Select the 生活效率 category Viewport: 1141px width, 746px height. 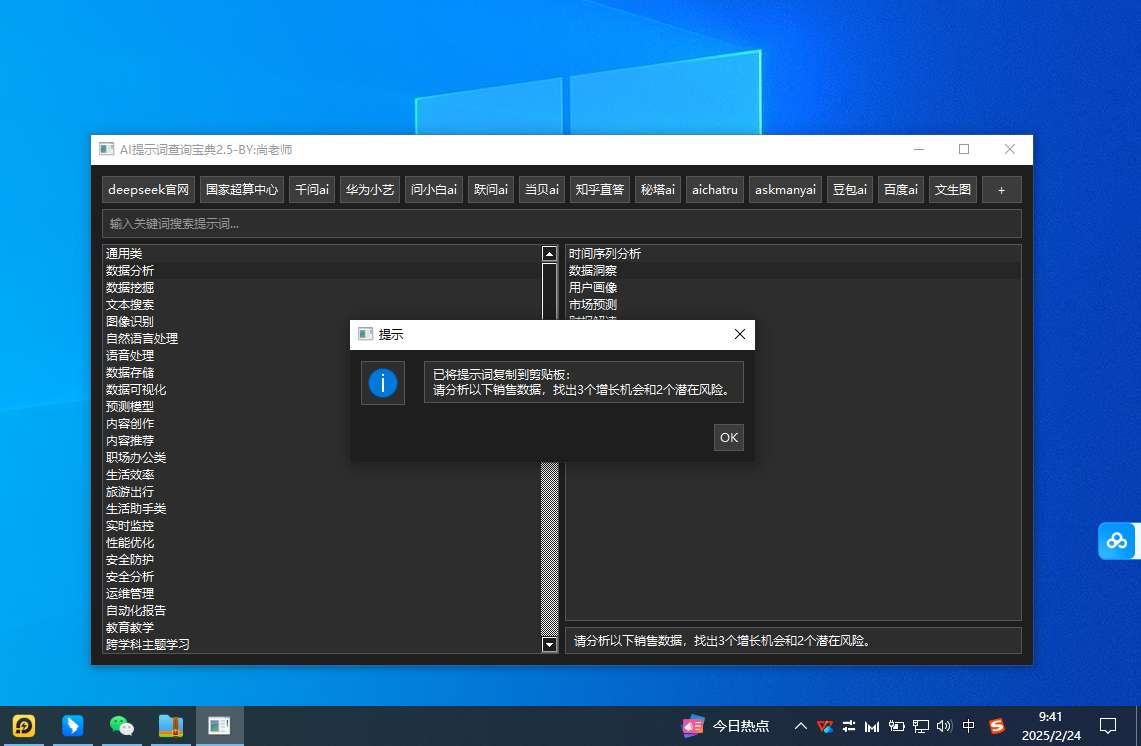click(x=322, y=475)
